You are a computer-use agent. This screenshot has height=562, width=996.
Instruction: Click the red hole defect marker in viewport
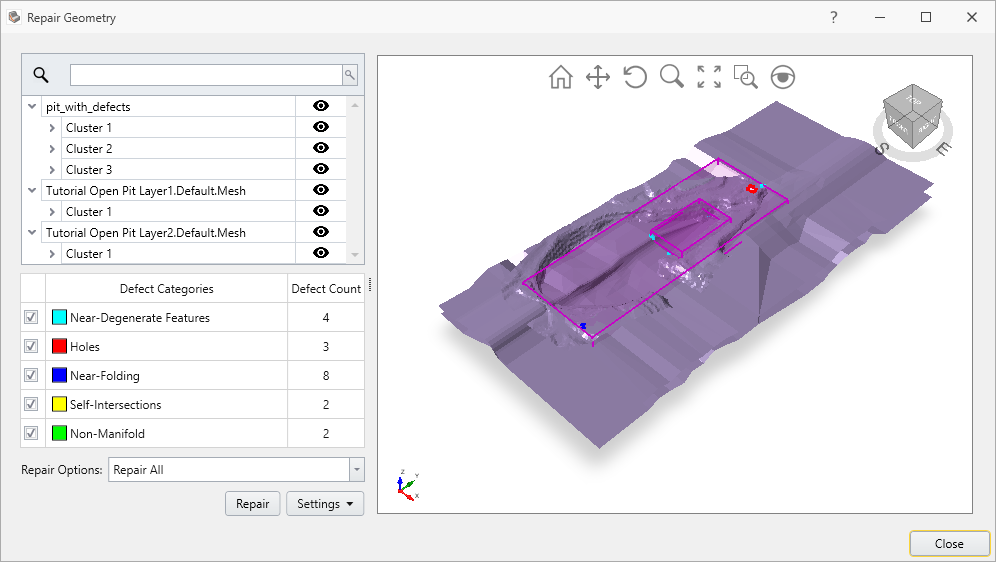coord(752,188)
